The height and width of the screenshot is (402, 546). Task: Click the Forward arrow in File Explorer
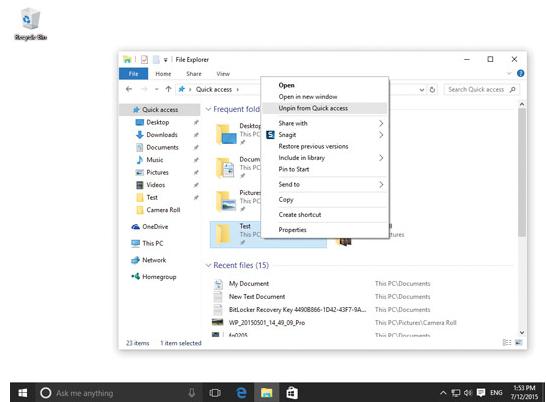tap(144, 89)
